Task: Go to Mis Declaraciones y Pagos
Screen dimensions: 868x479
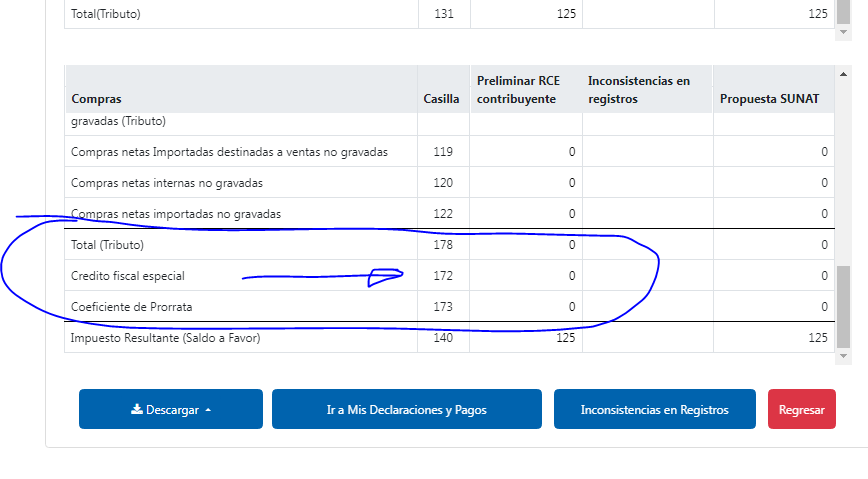Action: [x=406, y=410]
